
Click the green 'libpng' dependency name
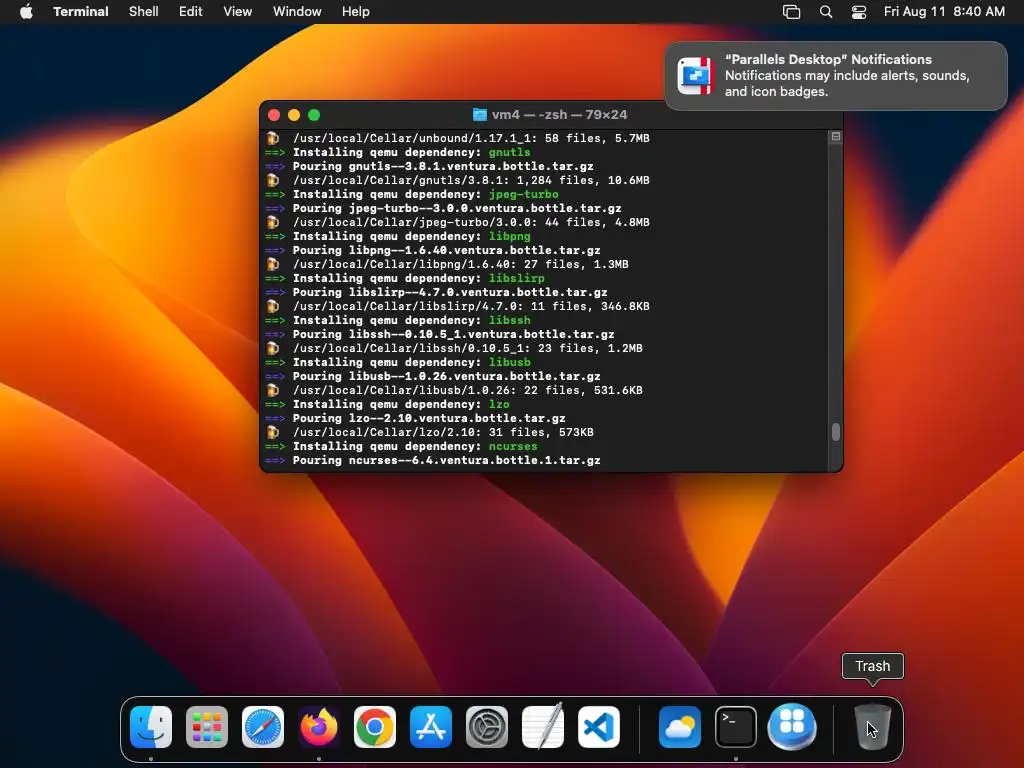coord(509,236)
